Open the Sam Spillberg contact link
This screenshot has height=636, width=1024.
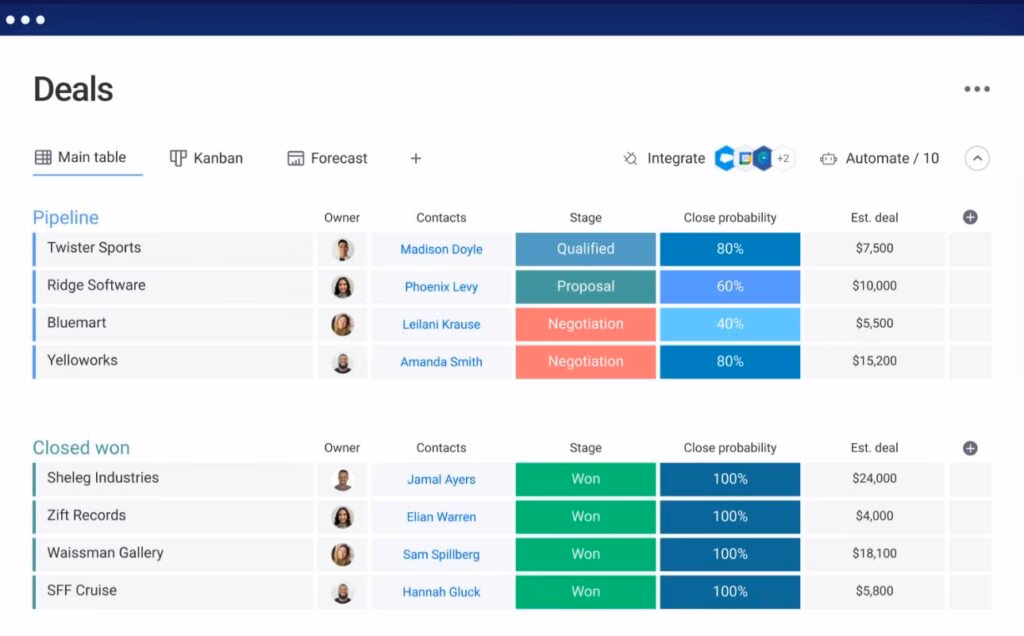tap(441, 554)
